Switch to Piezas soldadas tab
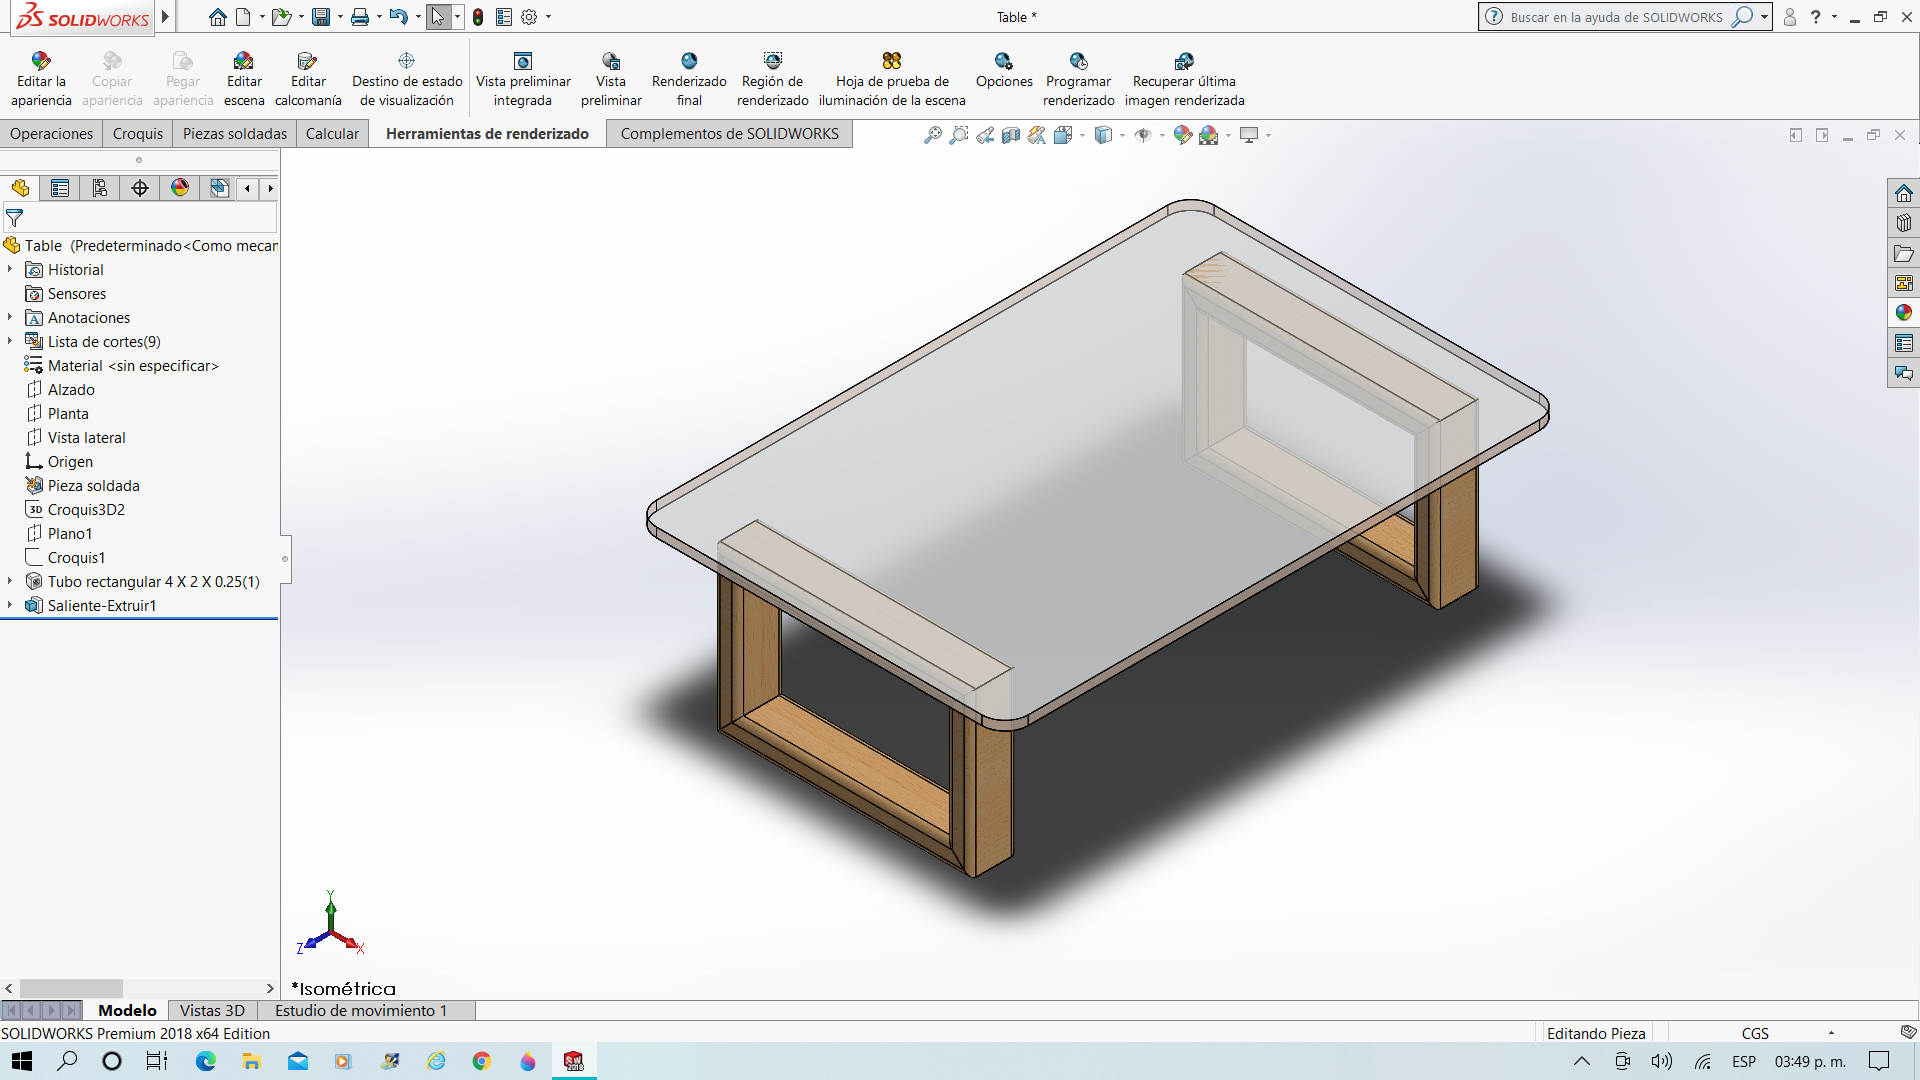 pos(235,134)
